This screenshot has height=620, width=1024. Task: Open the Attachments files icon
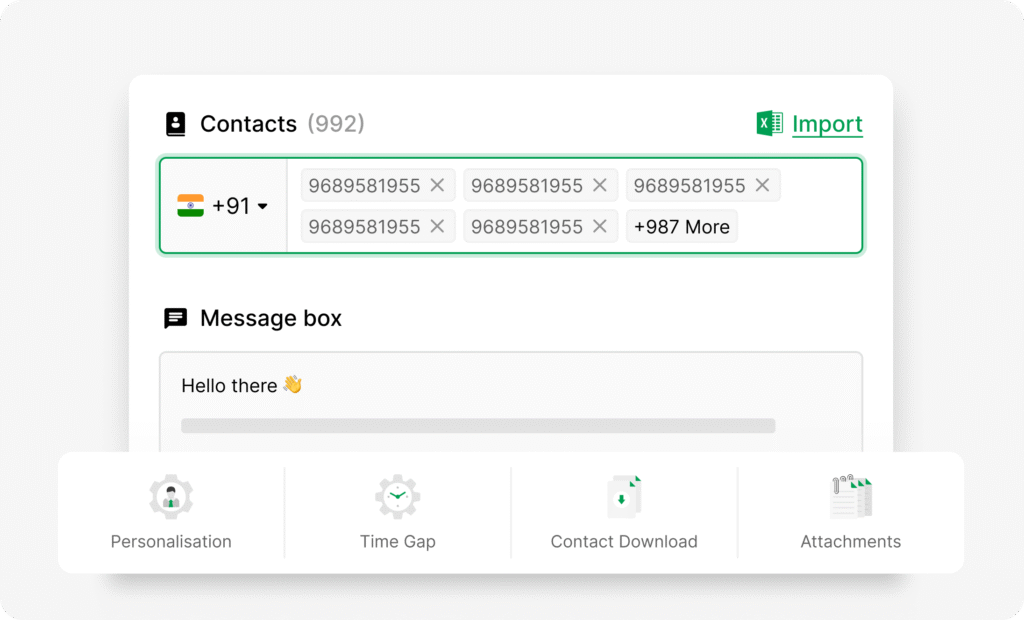tap(850, 496)
